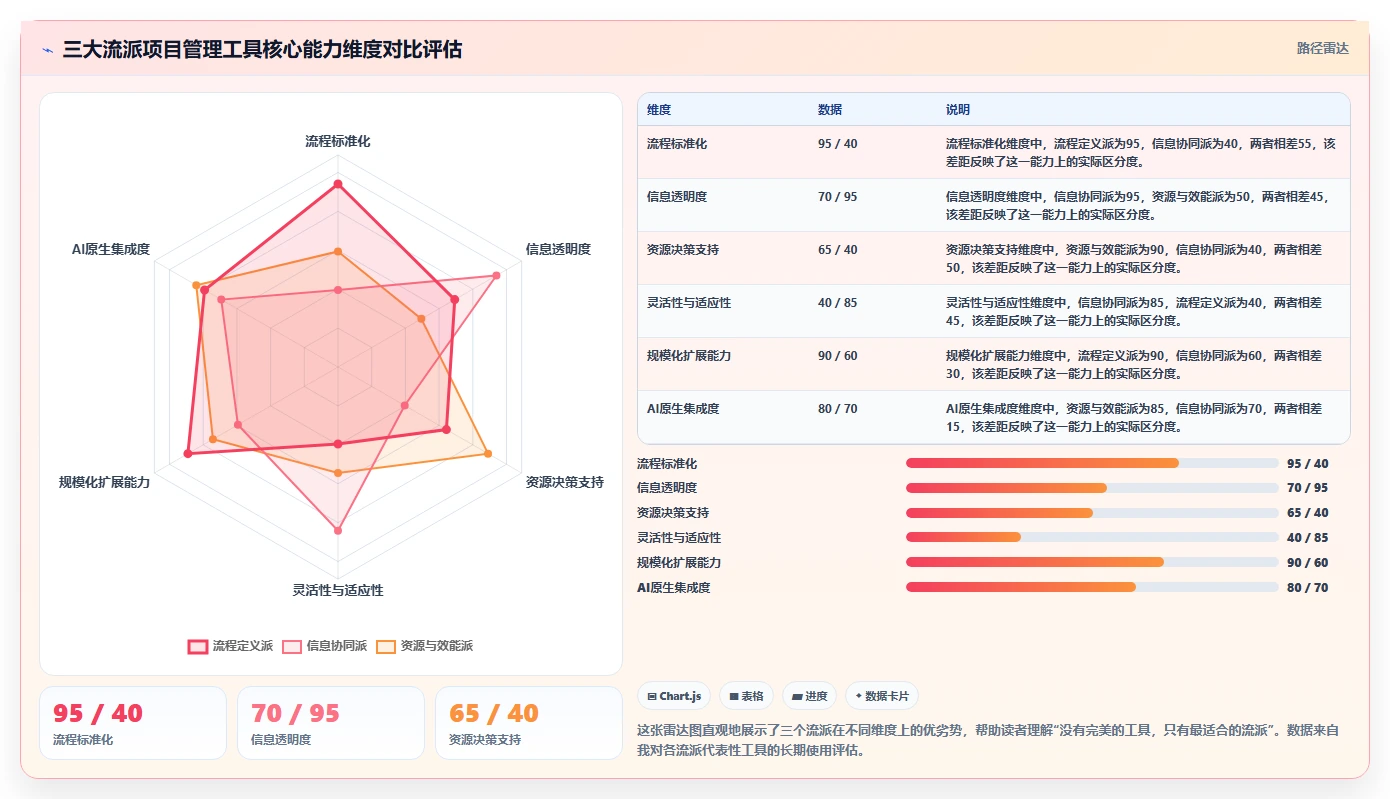Select the 信息透明度 table row name
The height and width of the screenshot is (799, 1390).
coord(677,197)
